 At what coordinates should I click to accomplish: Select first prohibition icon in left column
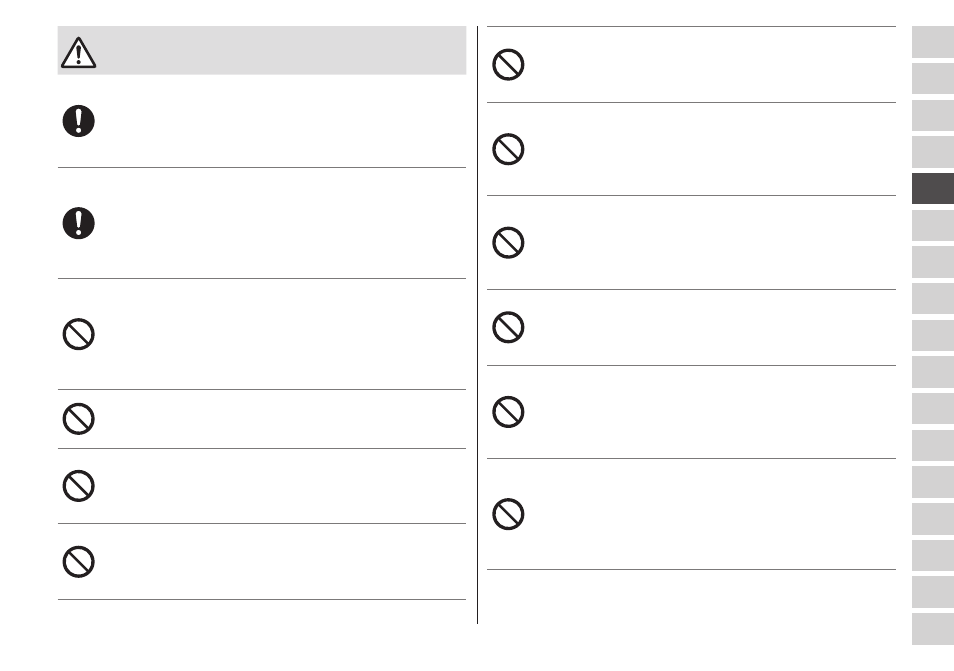coord(78,334)
